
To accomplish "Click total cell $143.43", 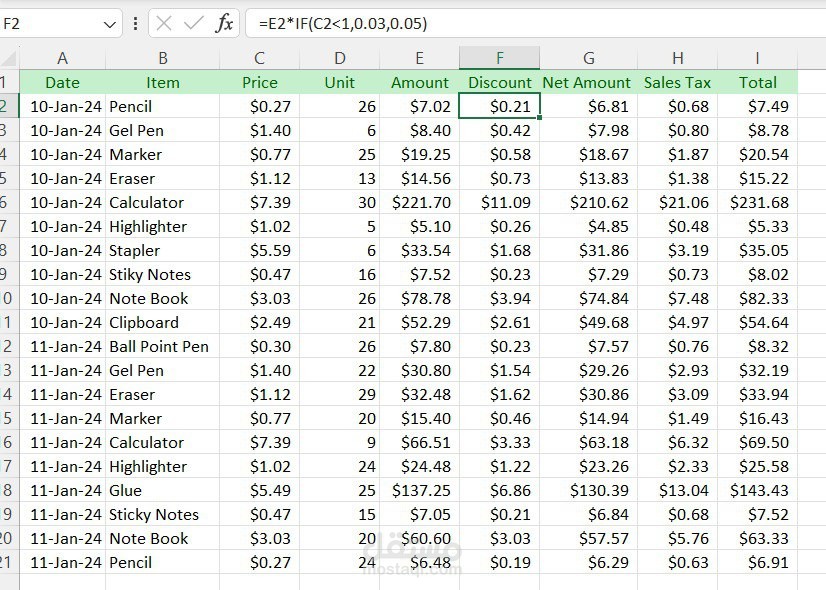I will click(x=758, y=490).
